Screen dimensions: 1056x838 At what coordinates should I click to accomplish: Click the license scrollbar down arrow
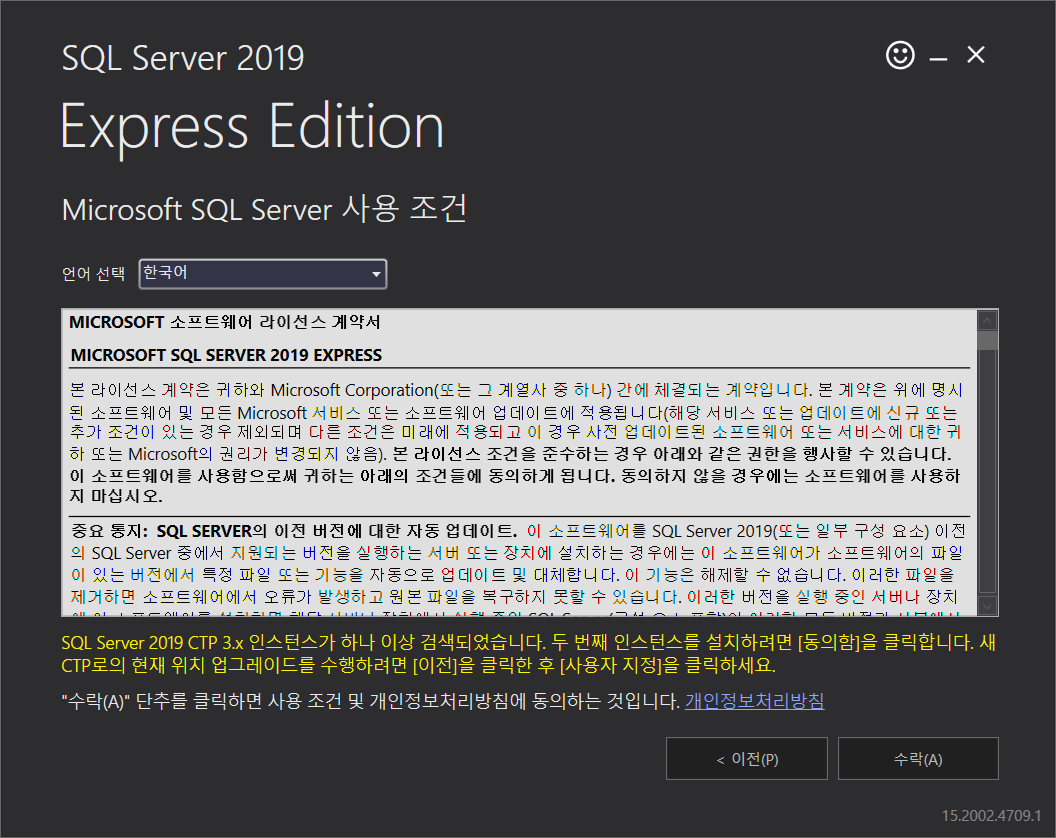[987, 606]
